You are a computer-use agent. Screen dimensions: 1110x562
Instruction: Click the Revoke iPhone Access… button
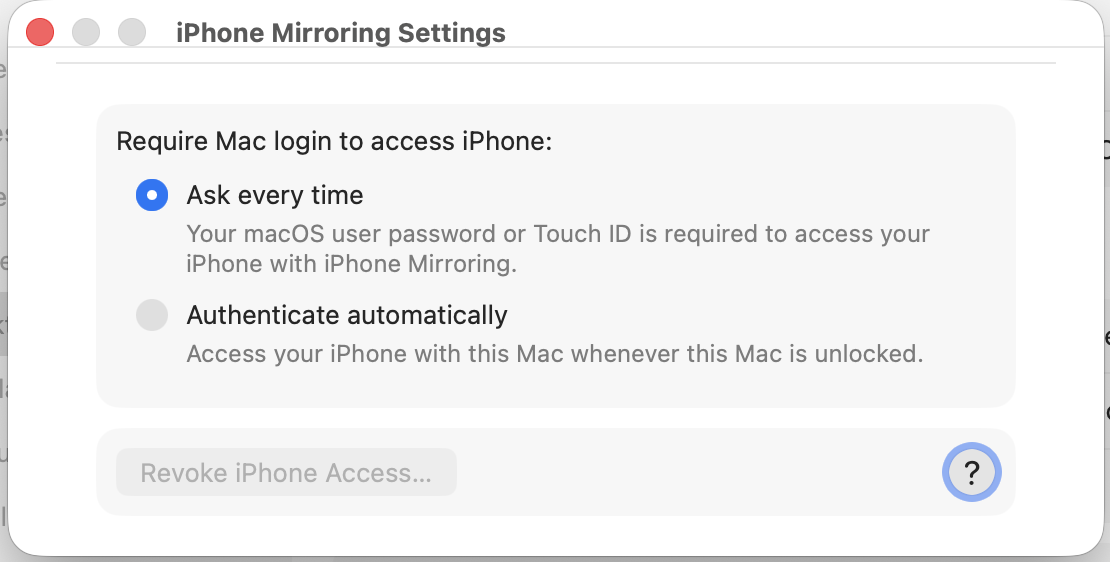point(286,472)
